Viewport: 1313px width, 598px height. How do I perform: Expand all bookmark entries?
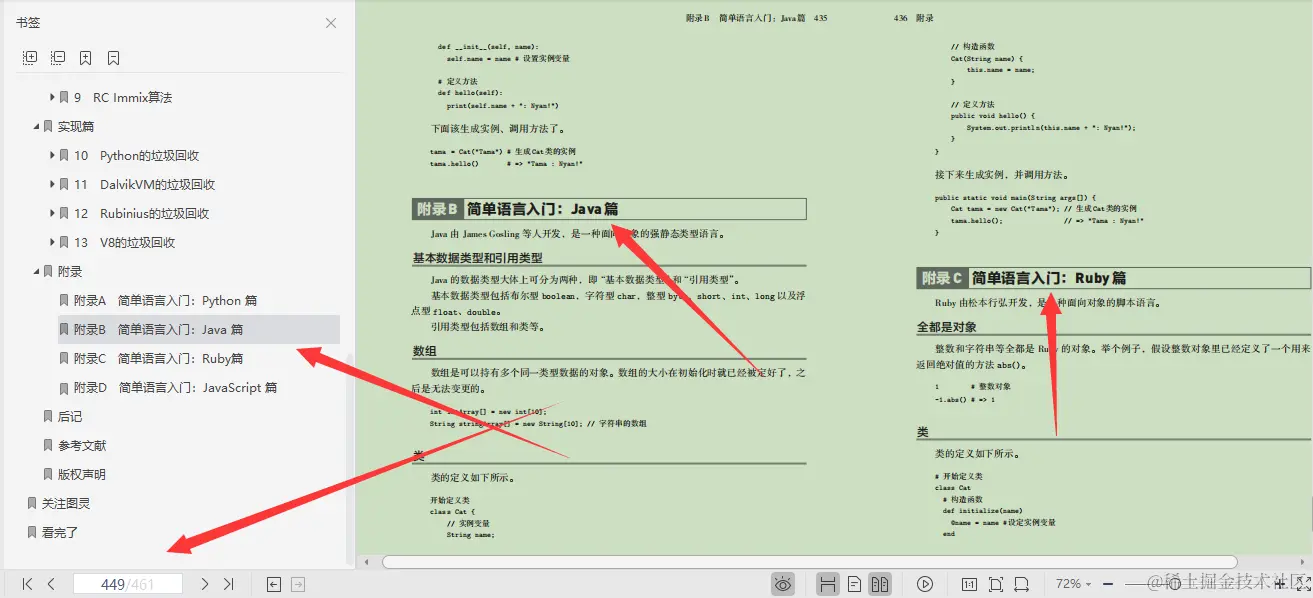[x=30, y=57]
